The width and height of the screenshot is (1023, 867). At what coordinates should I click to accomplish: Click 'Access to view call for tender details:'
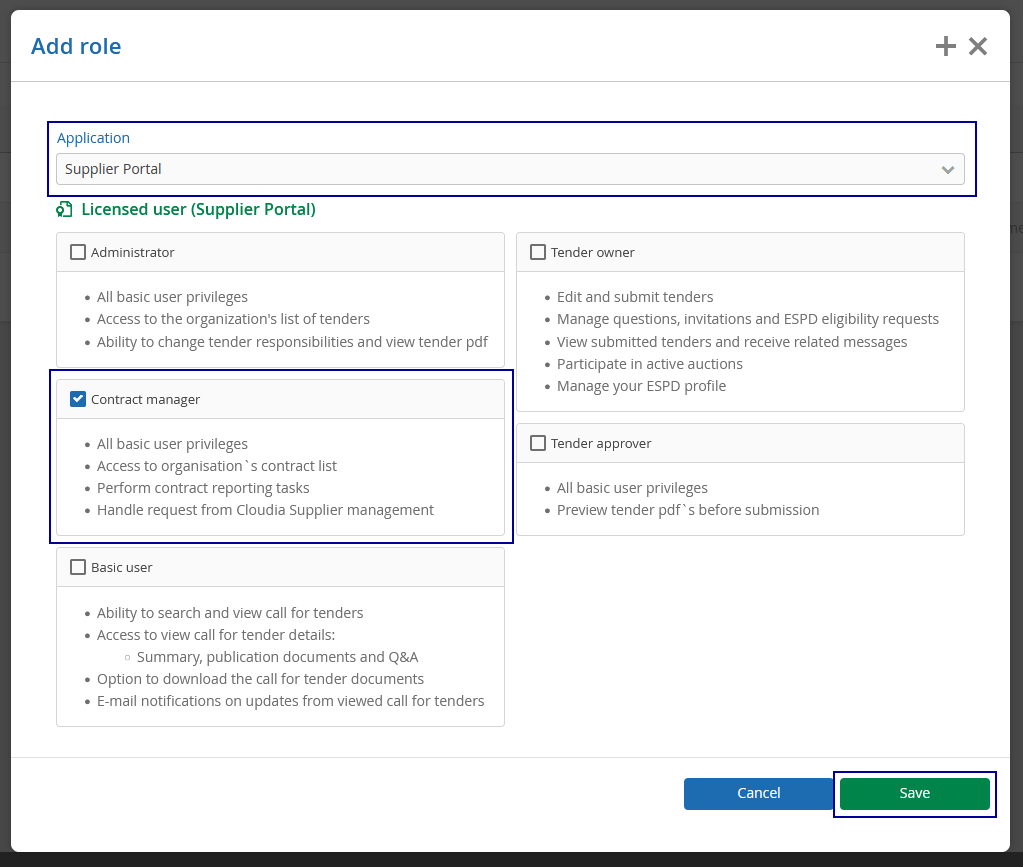pos(216,635)
